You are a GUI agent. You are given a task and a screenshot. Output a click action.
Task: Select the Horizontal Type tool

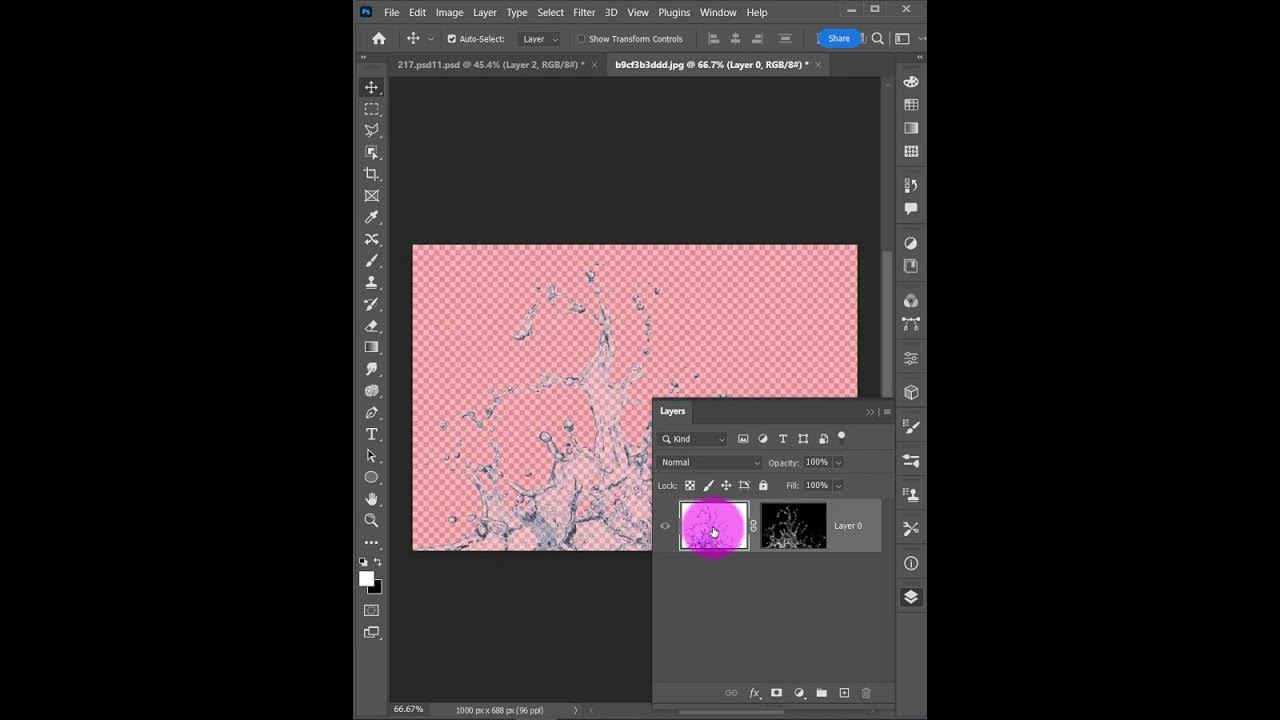click(372, 434)
